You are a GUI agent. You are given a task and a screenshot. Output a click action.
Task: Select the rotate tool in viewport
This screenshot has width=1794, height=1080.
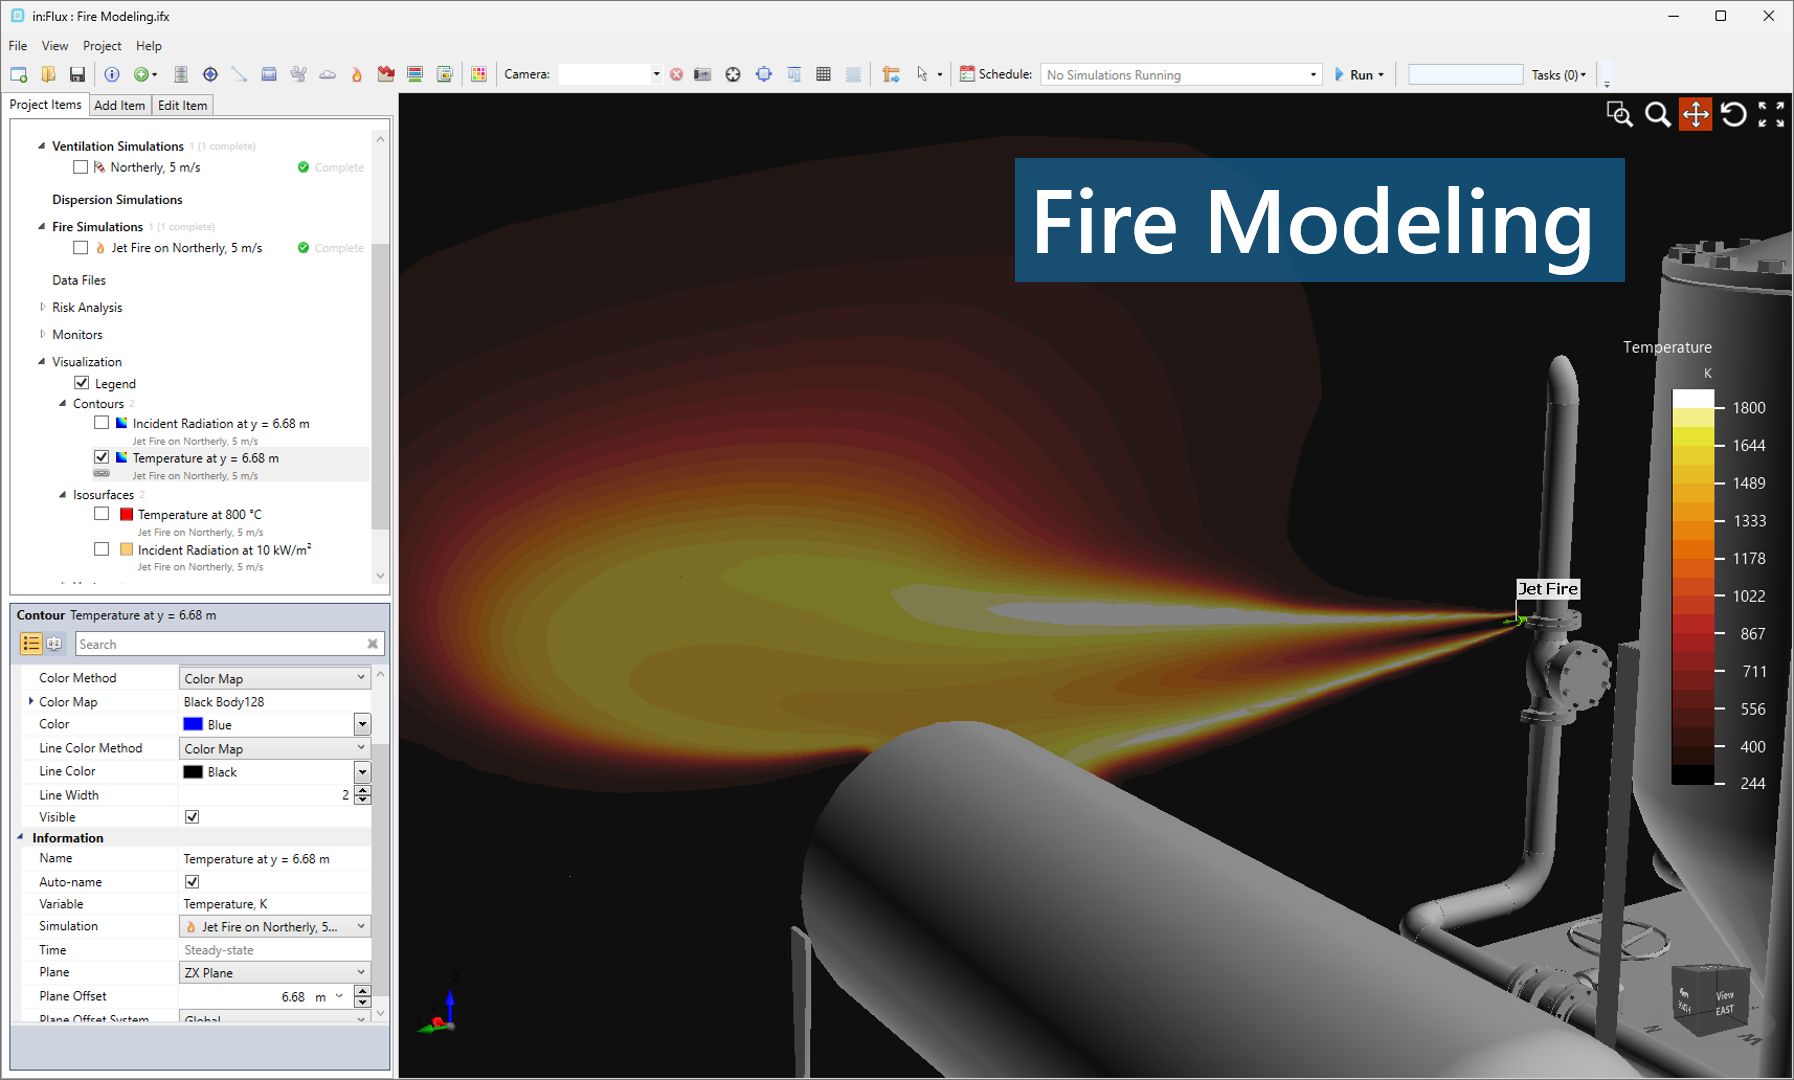click(x=1734, y=115)
